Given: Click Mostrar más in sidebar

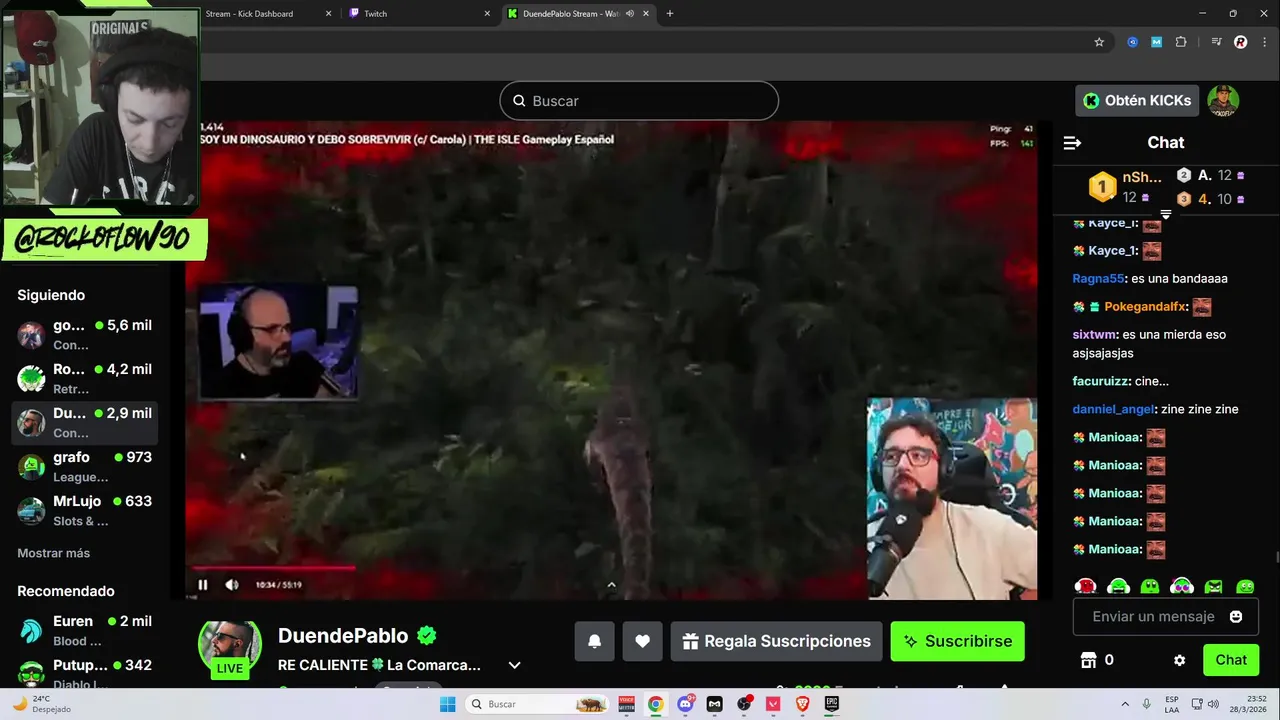Looking at the screenshot, I should [53, 553].
